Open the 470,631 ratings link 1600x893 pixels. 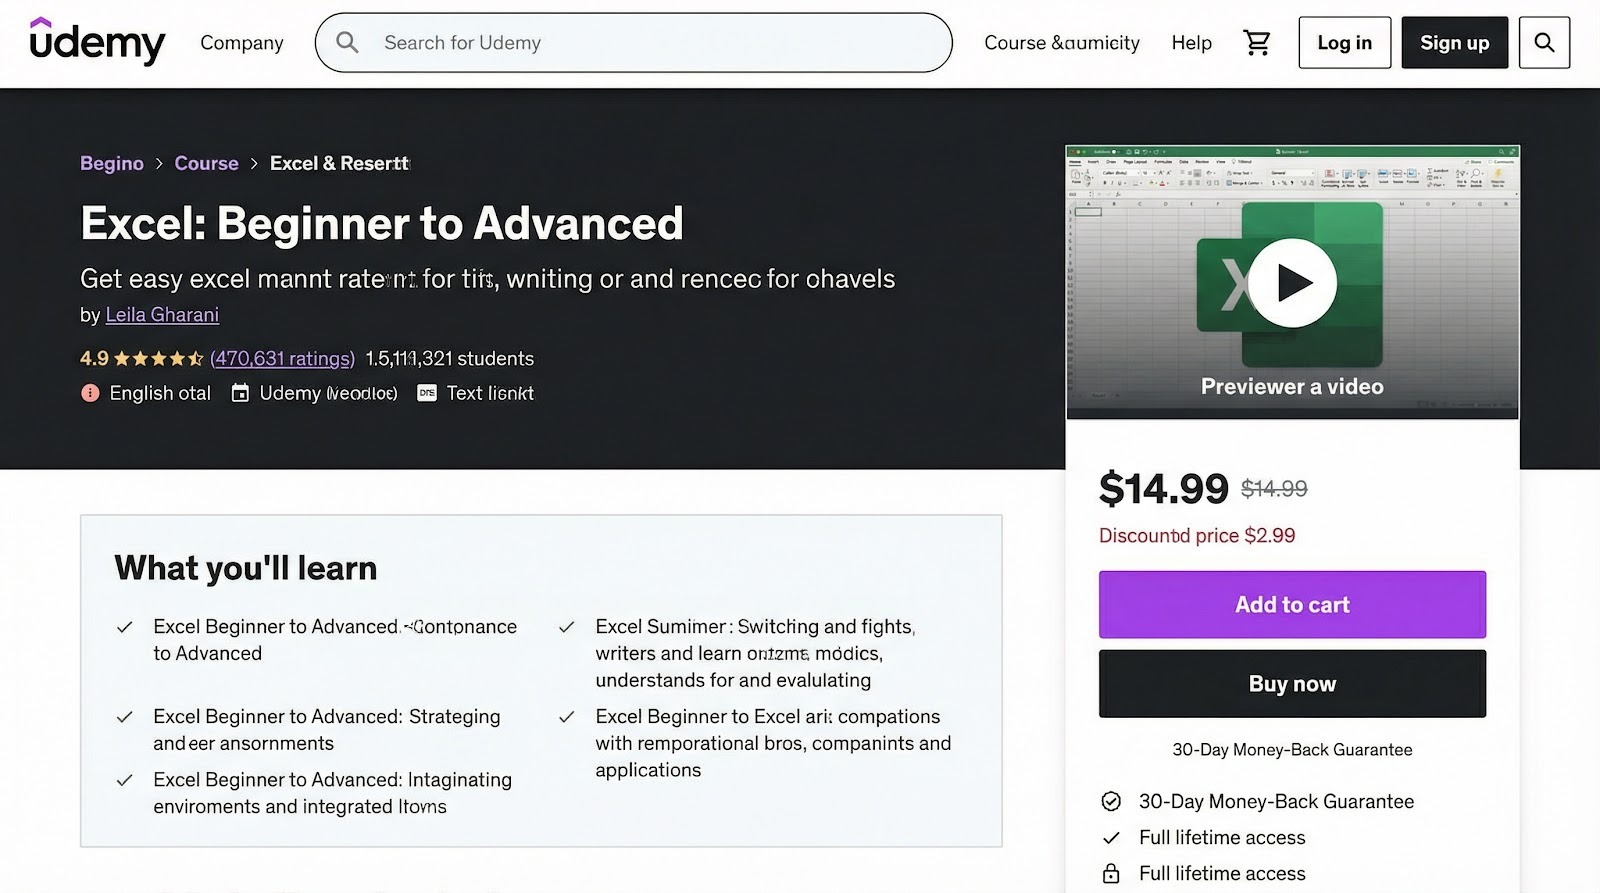pyautogui.click(x=282, y=358)
